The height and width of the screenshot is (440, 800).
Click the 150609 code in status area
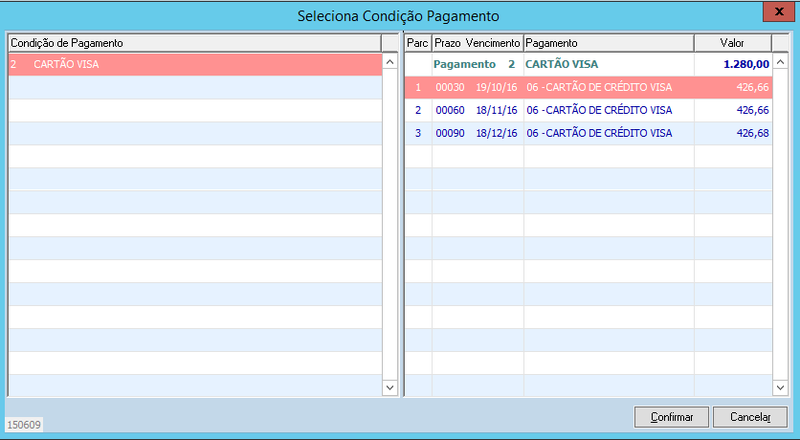(24, 425)
